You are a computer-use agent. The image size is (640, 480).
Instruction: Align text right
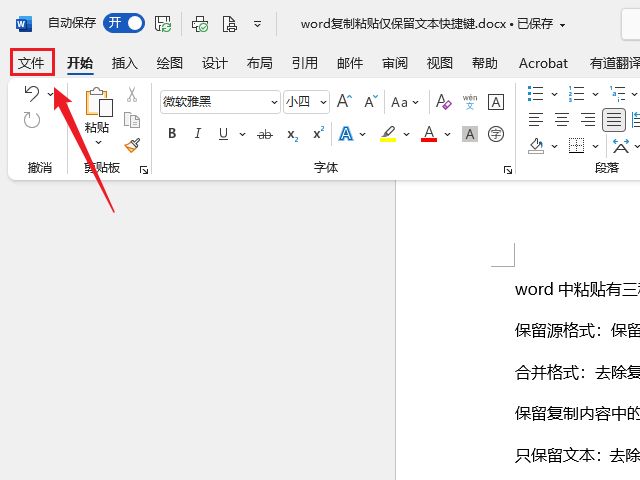click(x=588, y=120)
